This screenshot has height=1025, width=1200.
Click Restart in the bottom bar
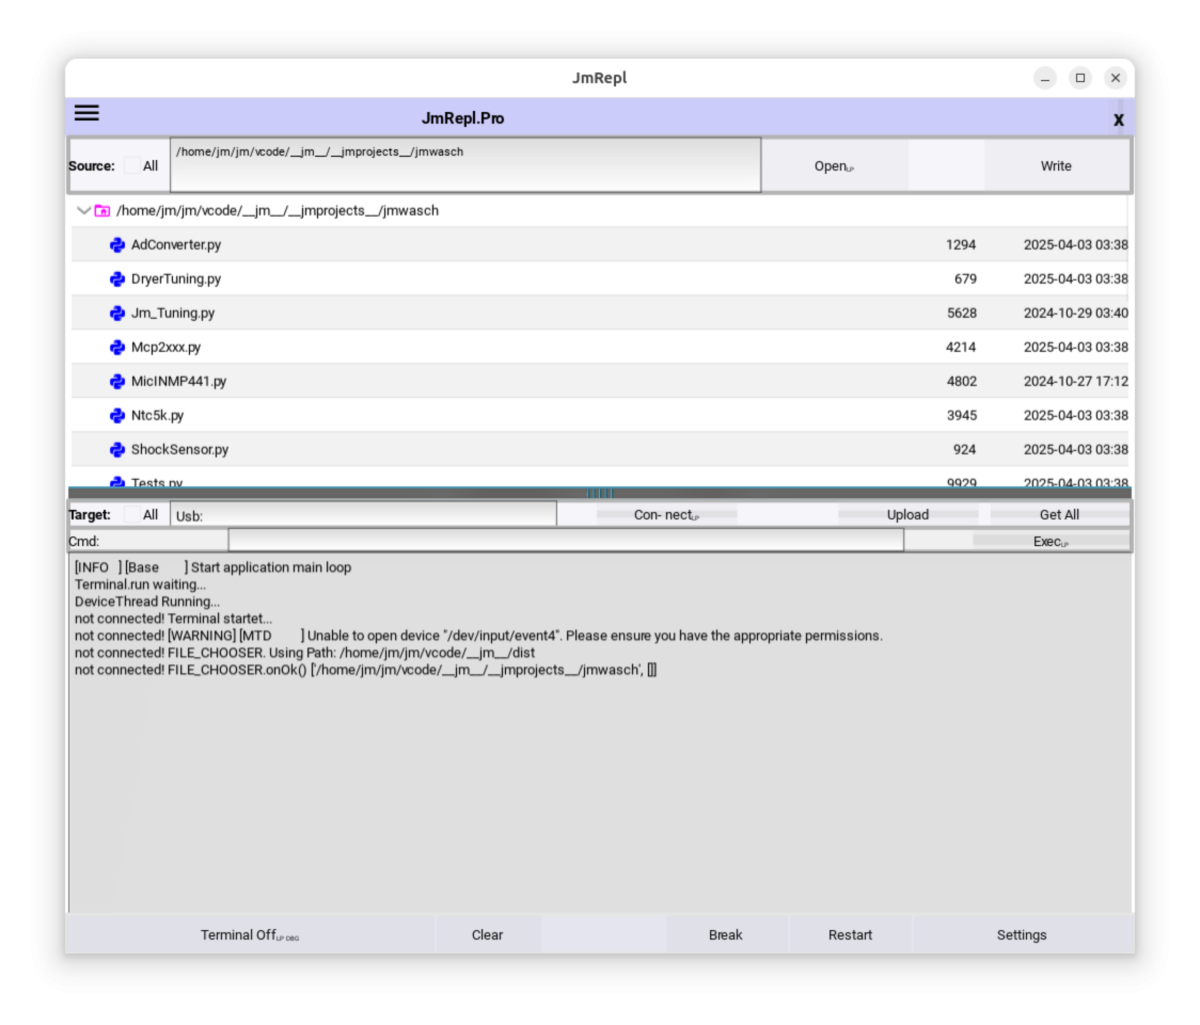pos(850,935)
